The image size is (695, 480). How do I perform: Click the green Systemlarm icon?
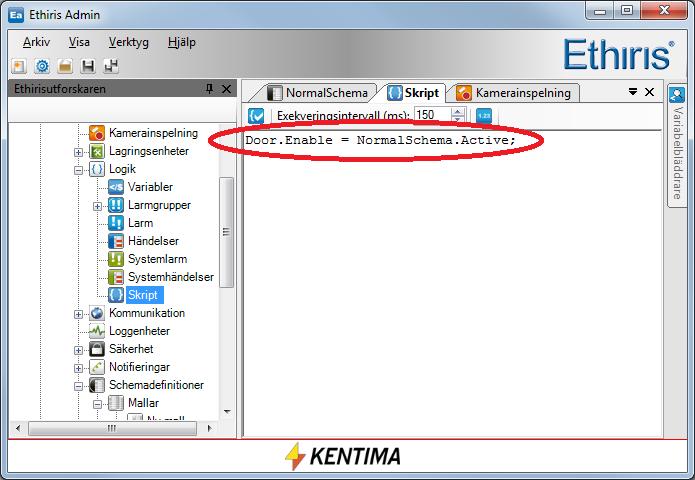click(116, 259)
